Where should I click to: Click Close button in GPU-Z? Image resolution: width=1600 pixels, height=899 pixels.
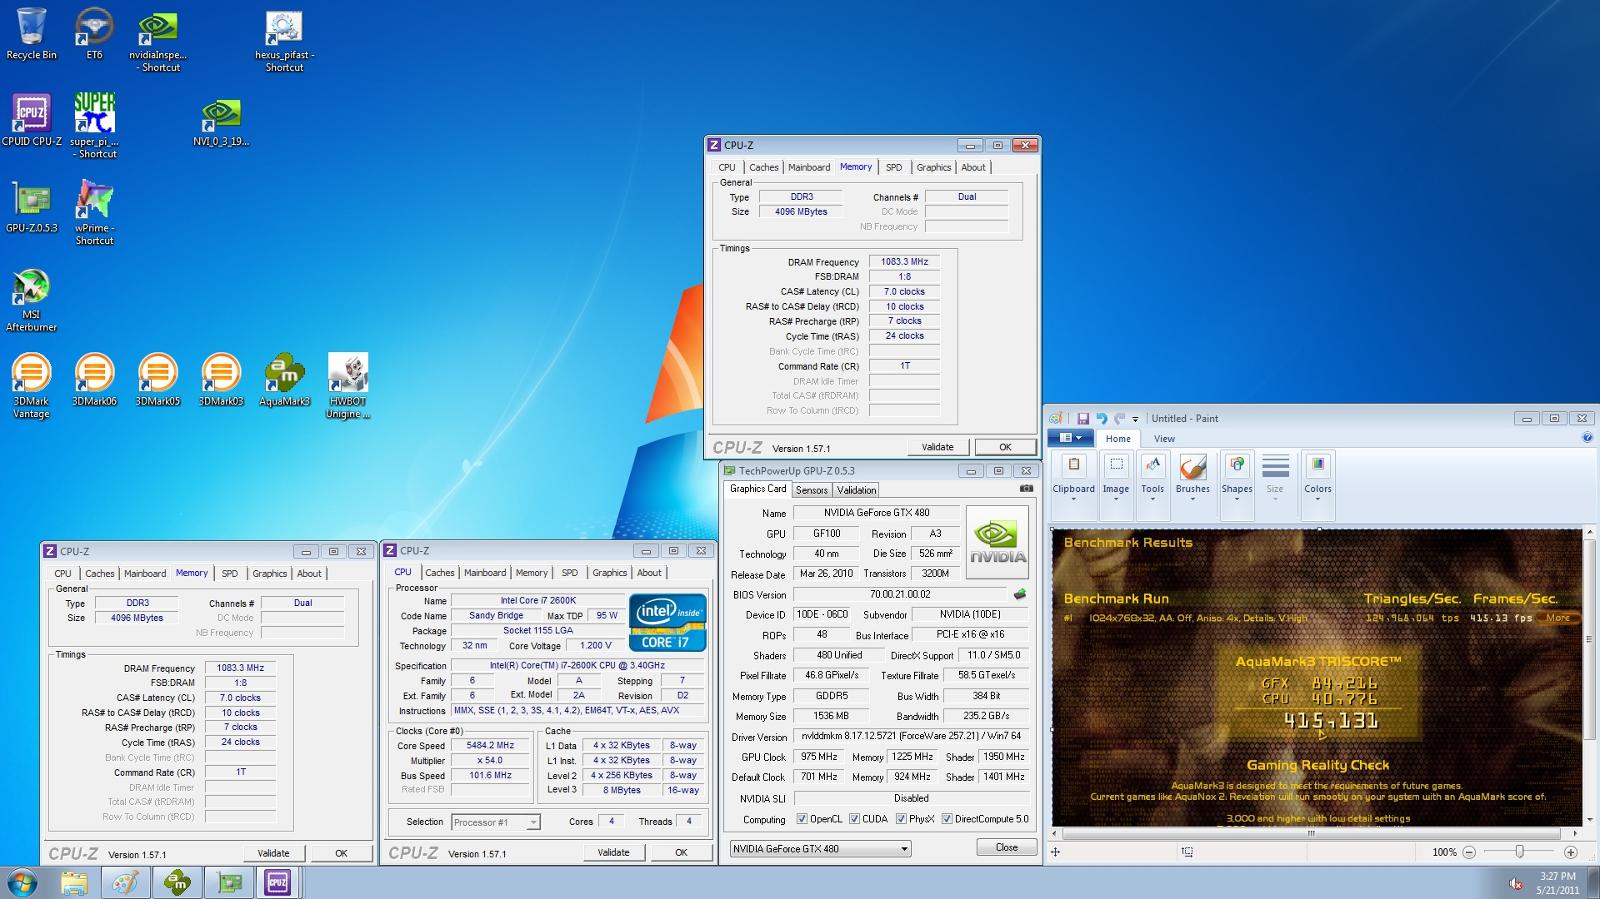tap(1006, 847)
